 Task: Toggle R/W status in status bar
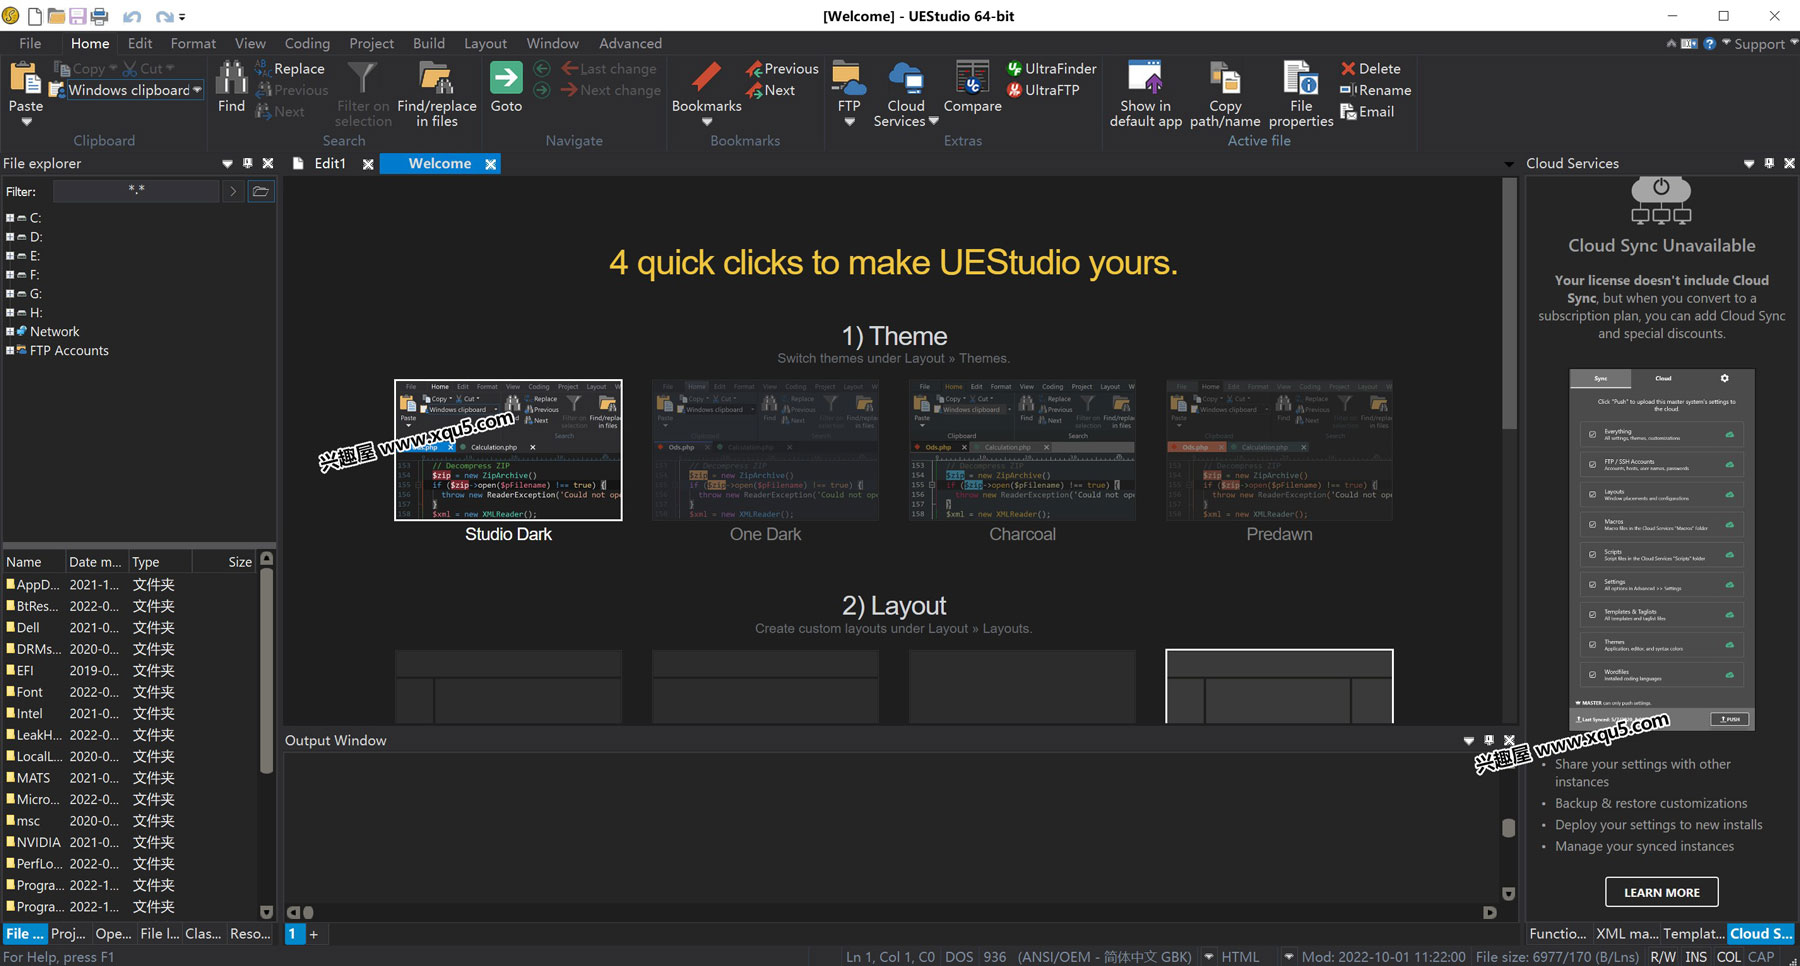click(1663, 957)
